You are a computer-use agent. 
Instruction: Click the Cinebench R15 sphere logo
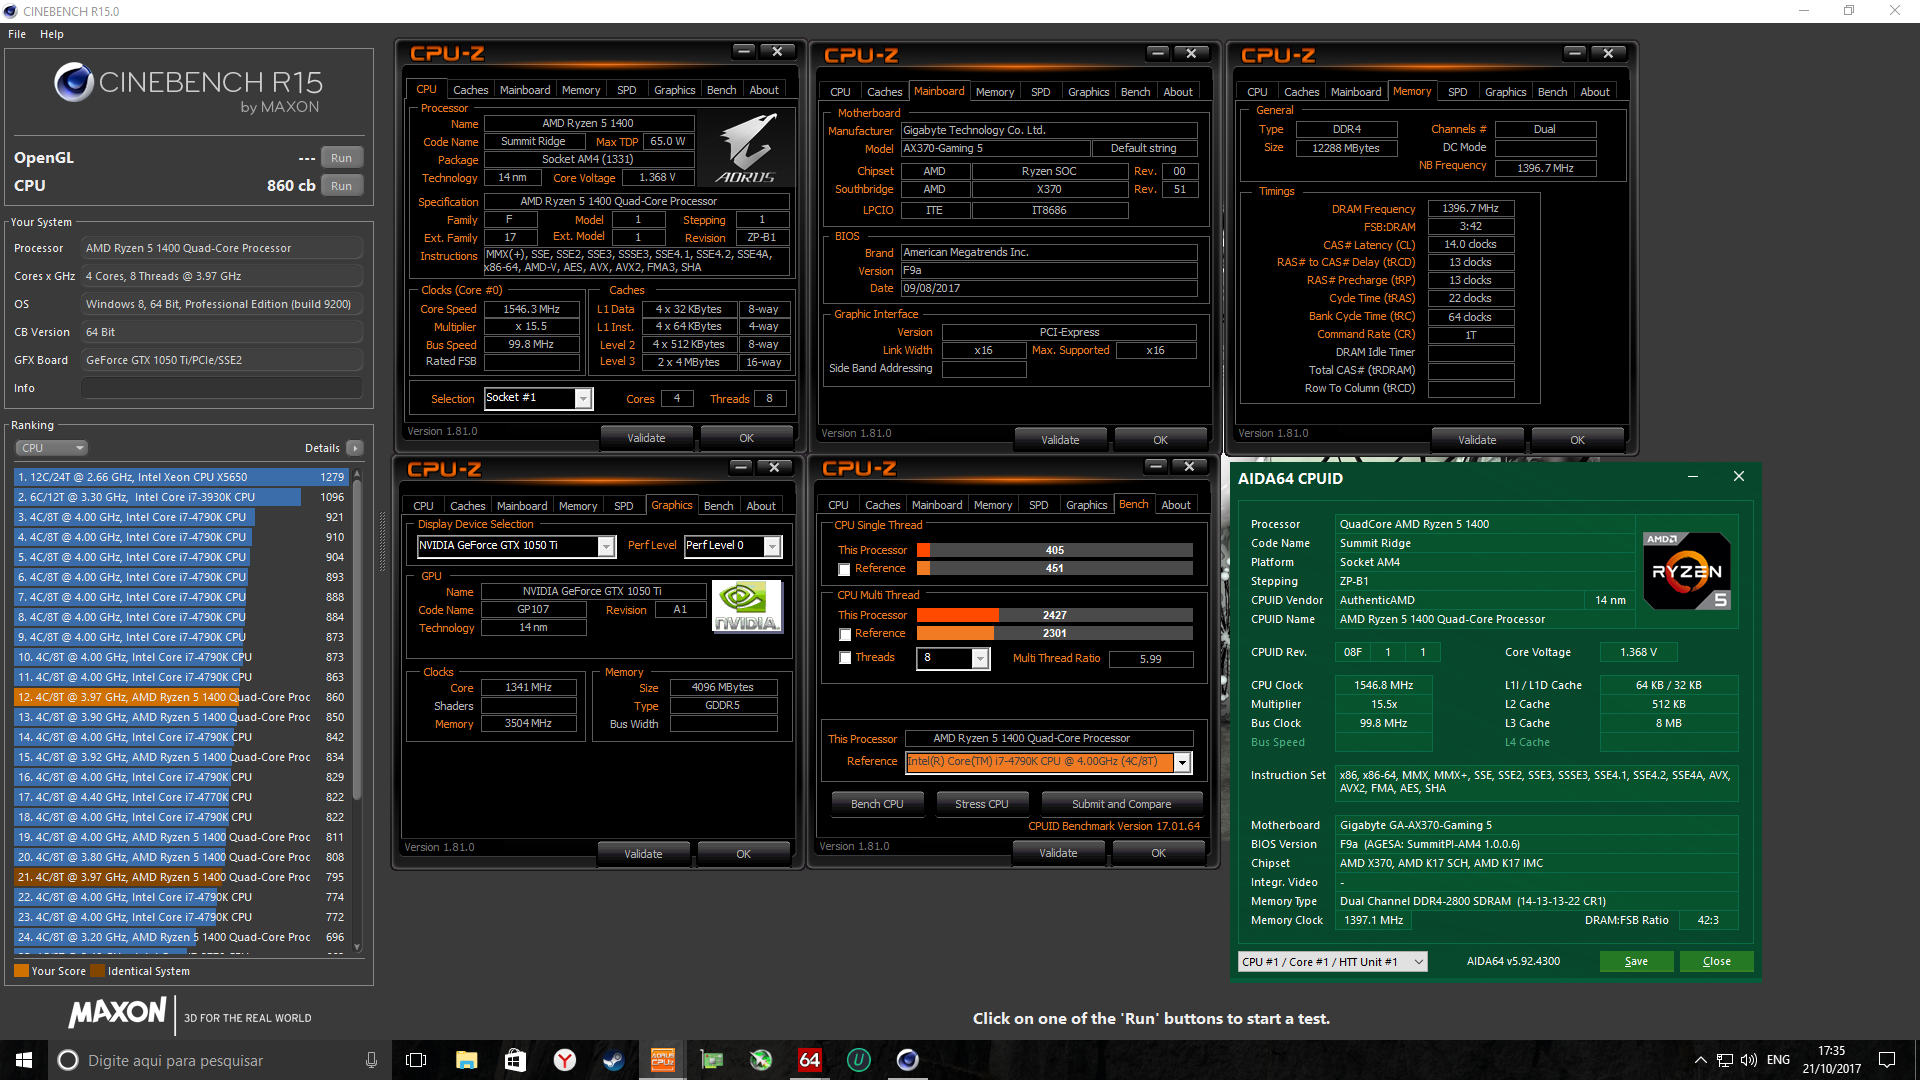(74, 82)
